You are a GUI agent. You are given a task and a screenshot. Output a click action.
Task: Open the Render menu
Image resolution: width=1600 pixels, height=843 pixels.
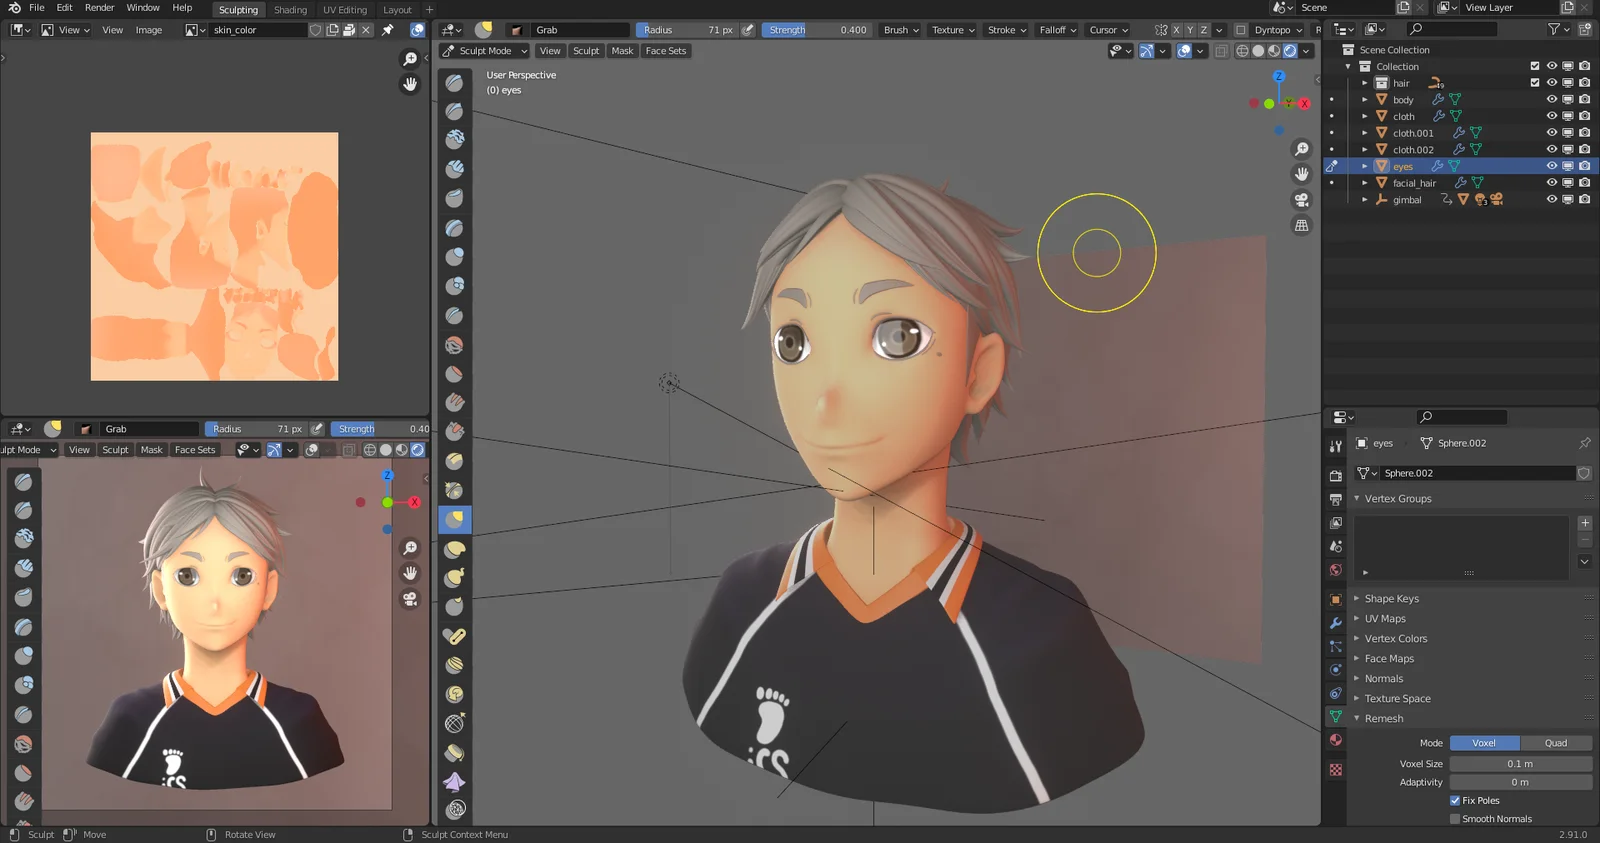pos(99,8)
